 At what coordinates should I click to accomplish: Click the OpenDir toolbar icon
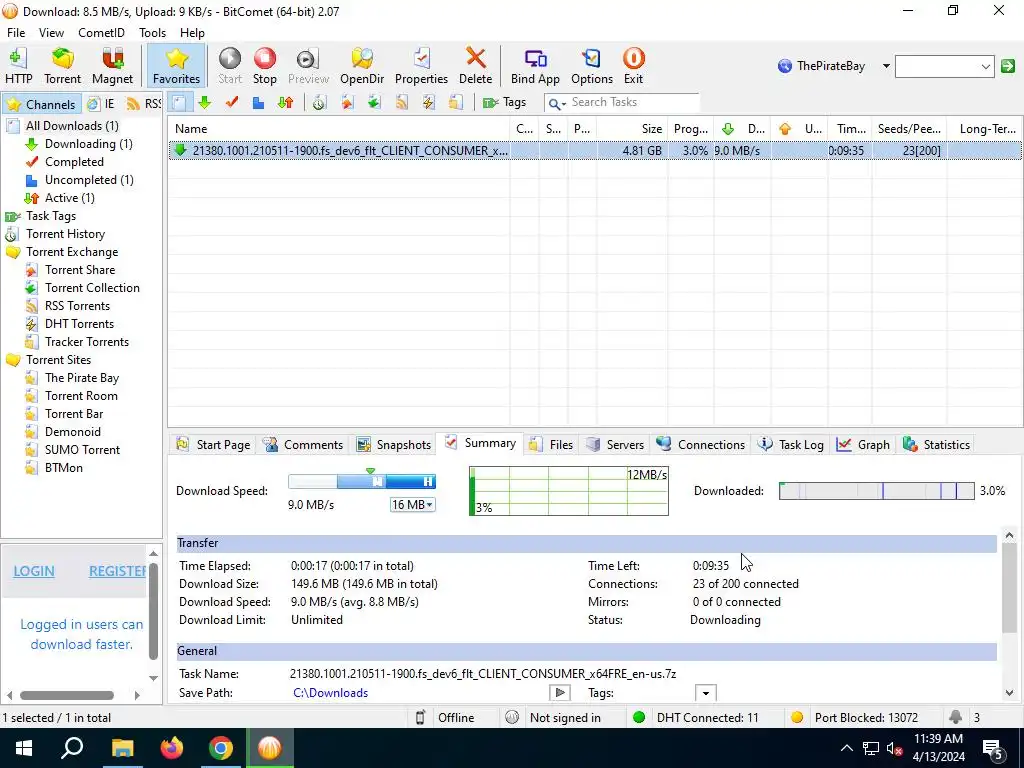point(362,65)
